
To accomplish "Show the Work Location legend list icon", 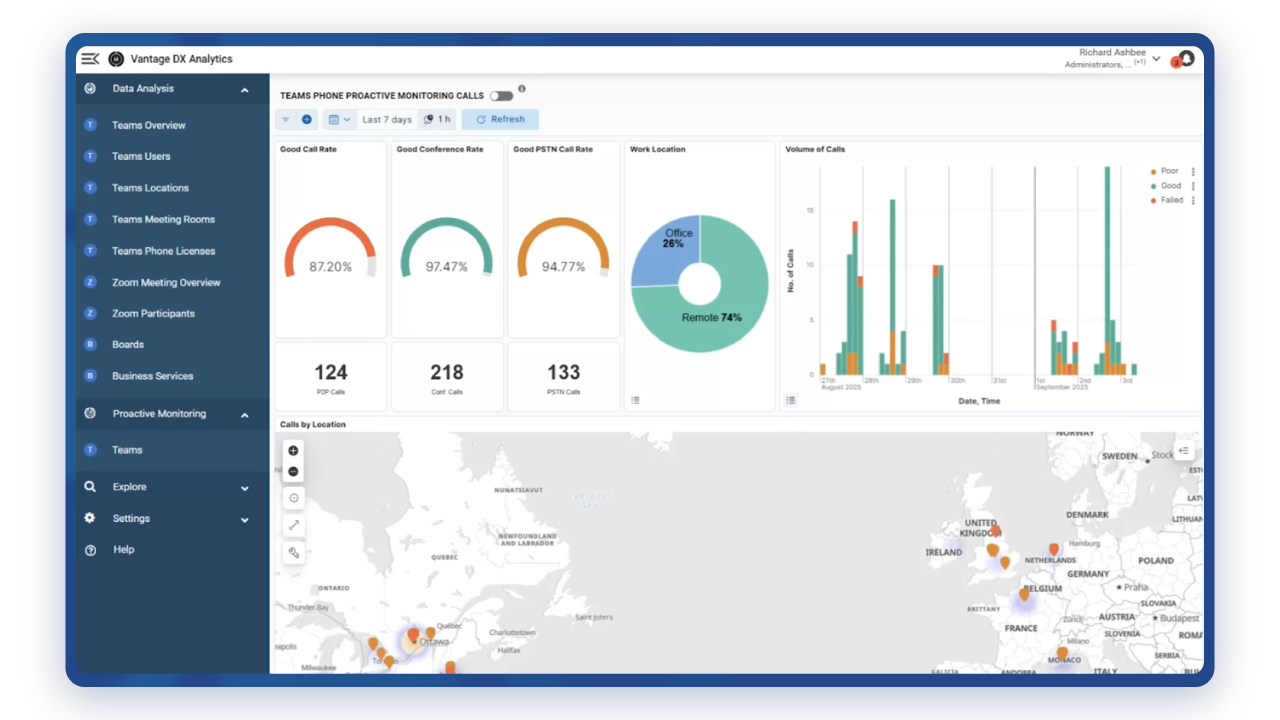I will point(635,400).
